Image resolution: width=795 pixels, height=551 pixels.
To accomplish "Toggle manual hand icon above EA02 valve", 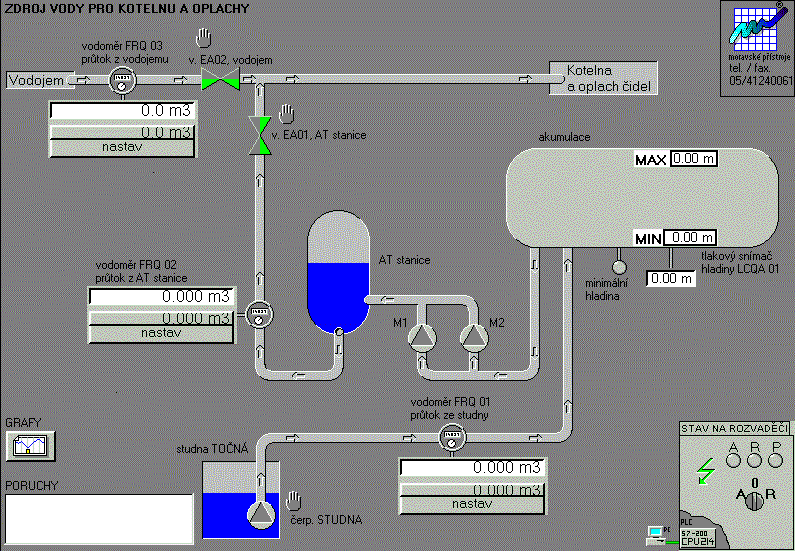I will 205,39.
